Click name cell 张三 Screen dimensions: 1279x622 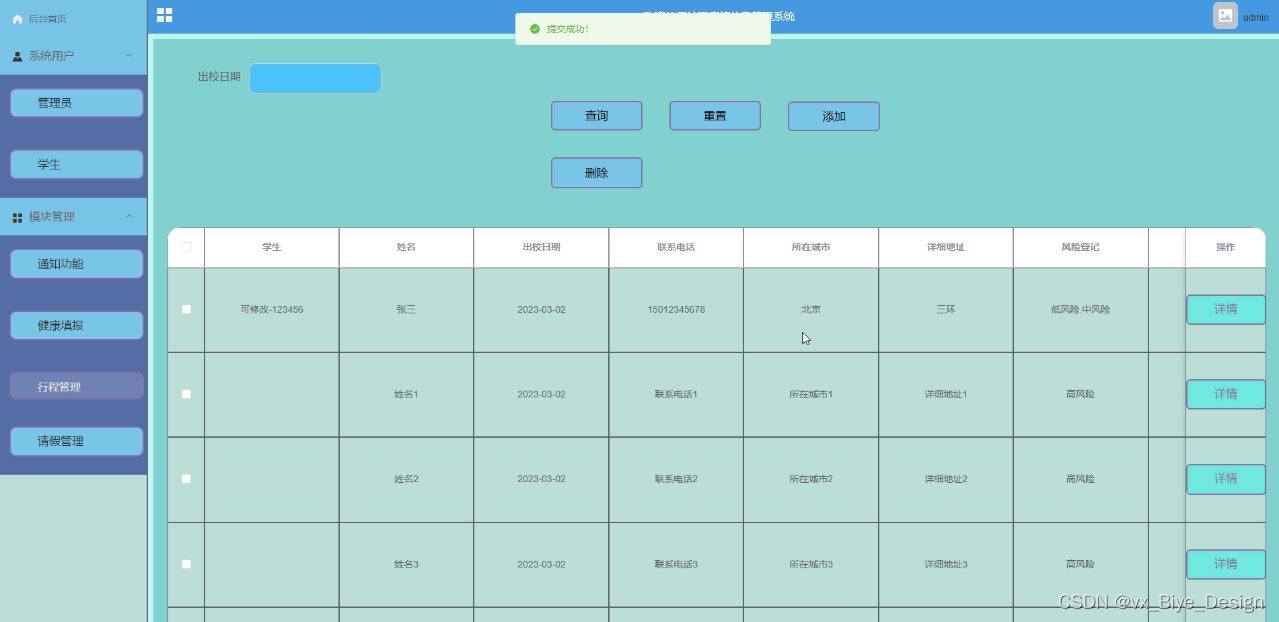click(406, 310)
